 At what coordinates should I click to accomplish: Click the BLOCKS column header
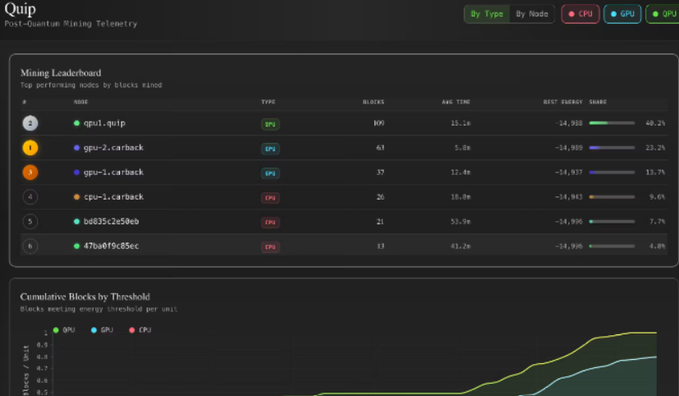pos(373,102)
